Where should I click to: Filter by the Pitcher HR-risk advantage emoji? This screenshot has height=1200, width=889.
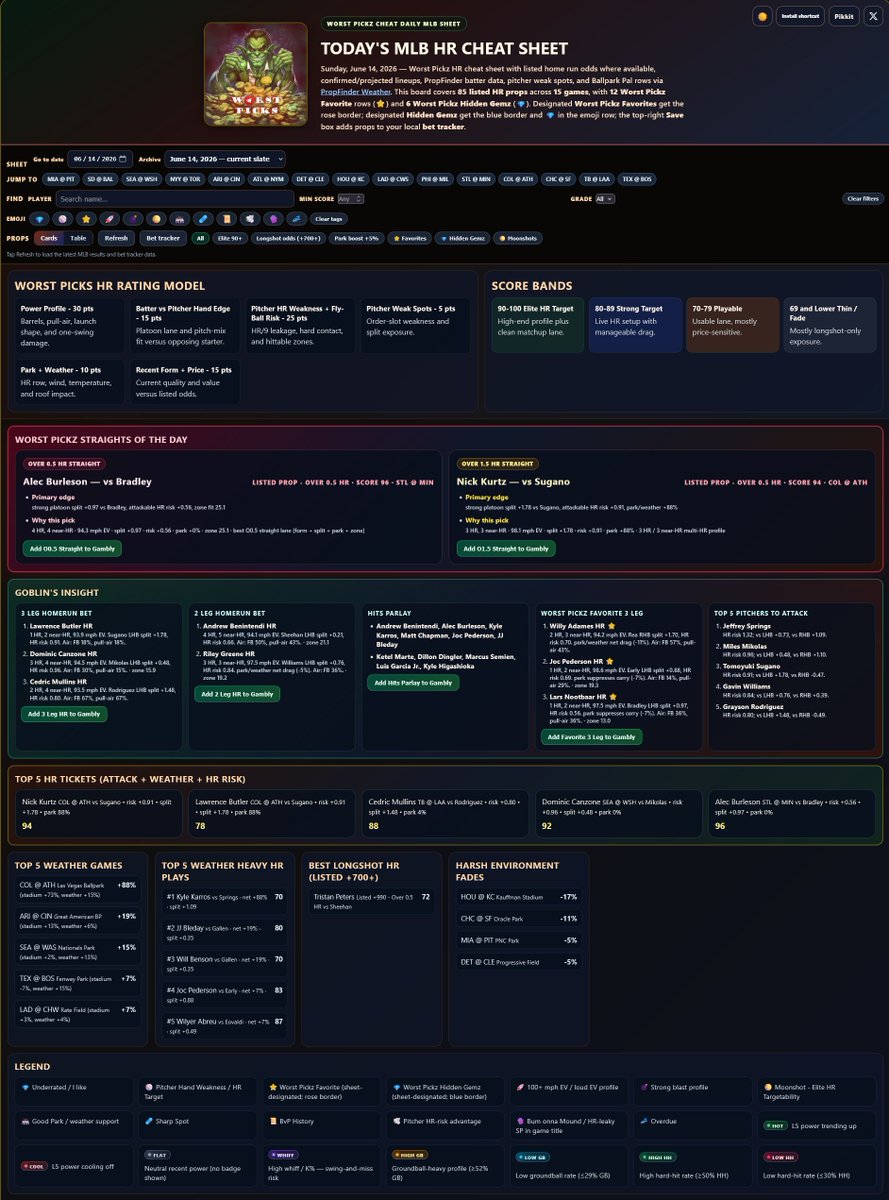[x=250, y=219]
